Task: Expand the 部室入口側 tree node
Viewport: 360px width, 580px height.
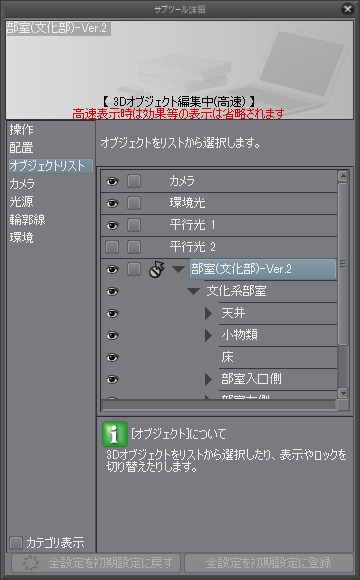Action: coord(209,380)
